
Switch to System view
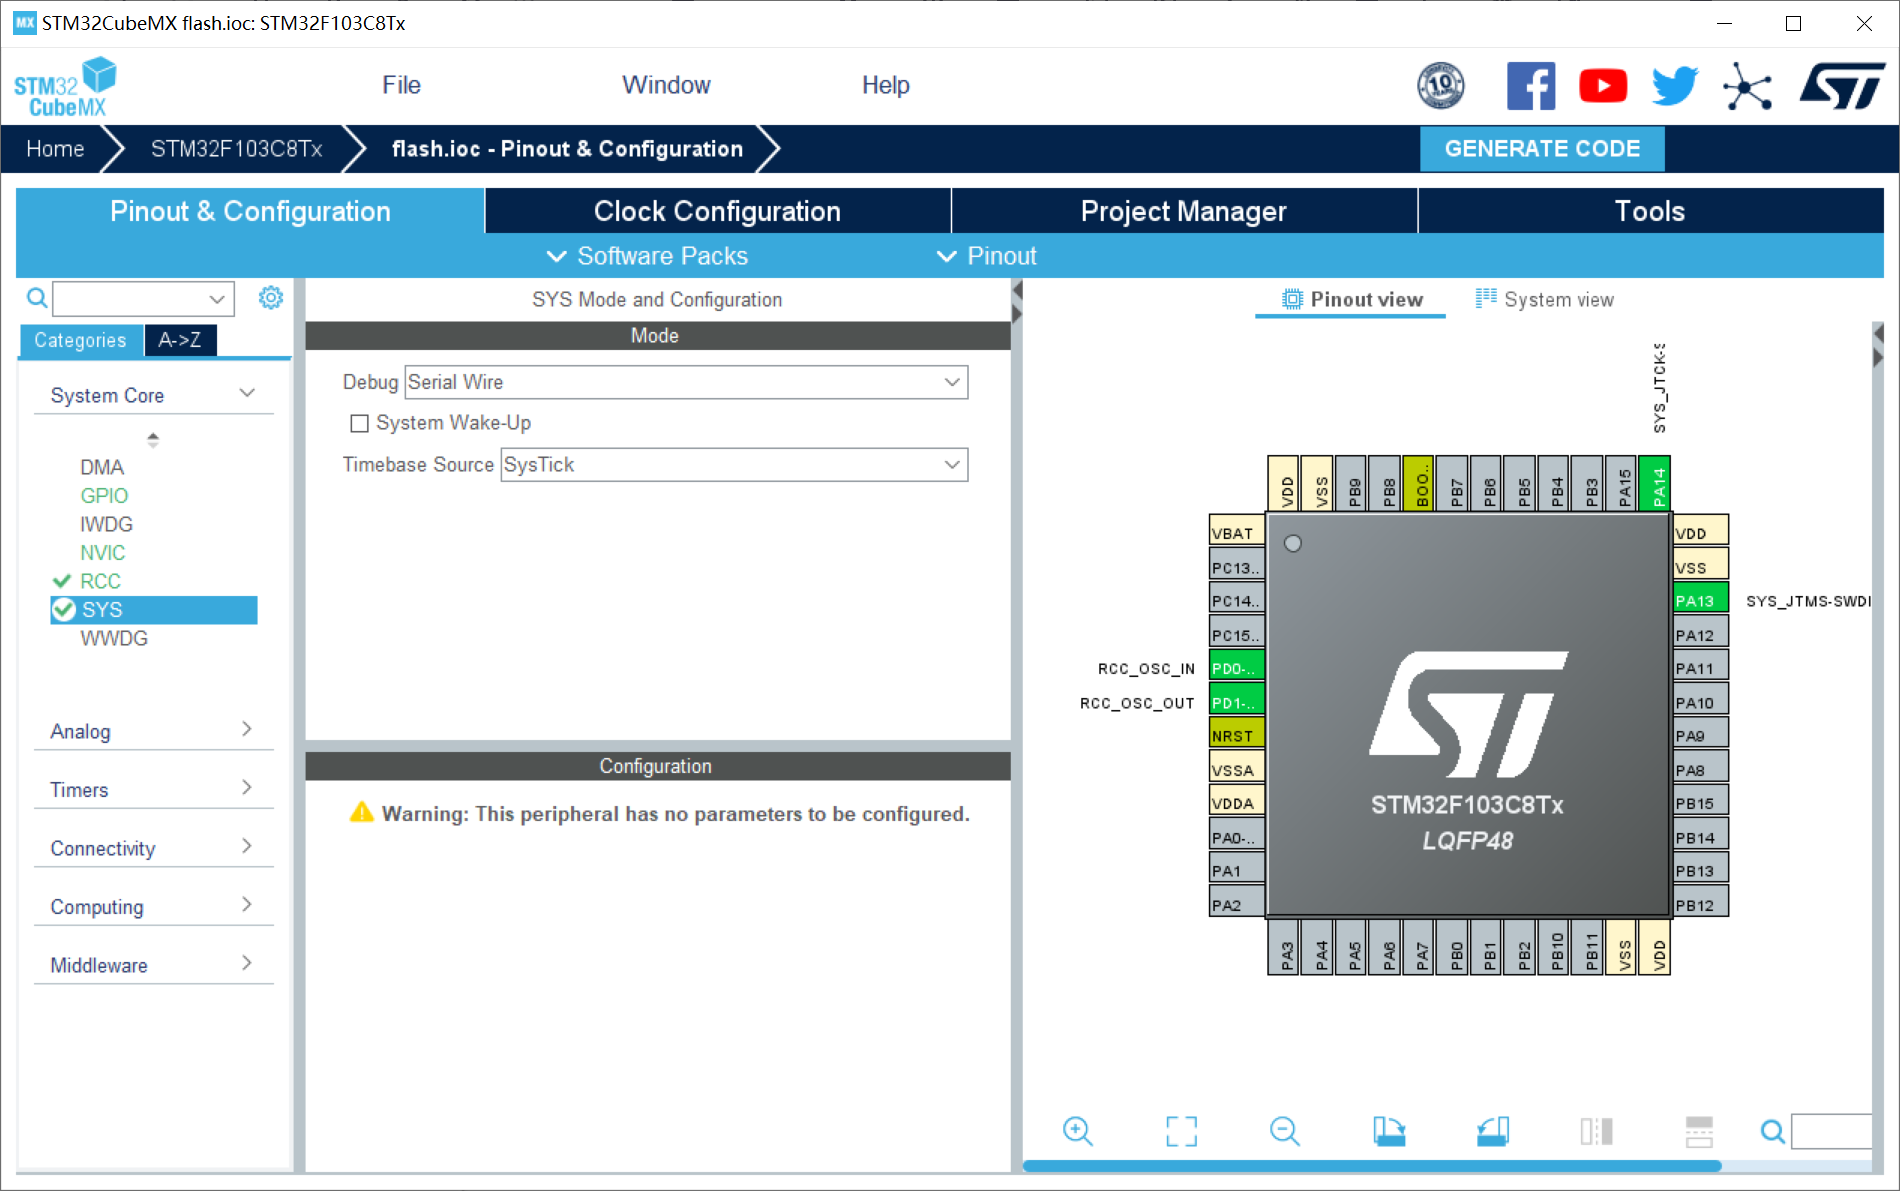(x=1545, y=299)
